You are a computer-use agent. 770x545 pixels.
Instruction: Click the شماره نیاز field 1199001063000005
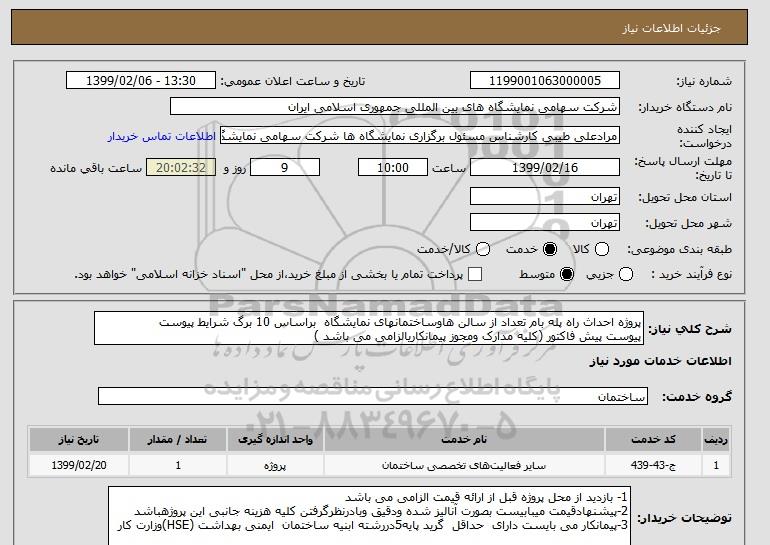click(545, 81)
